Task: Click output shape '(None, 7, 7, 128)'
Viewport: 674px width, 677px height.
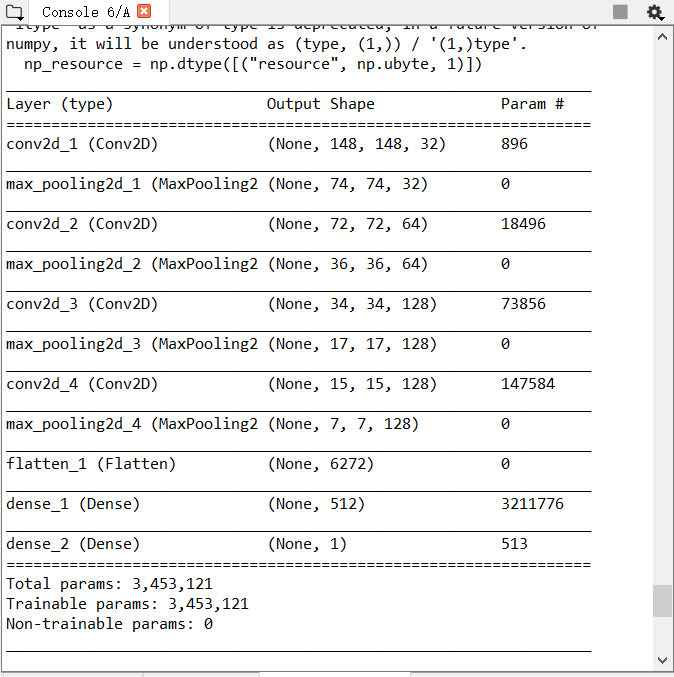Action: (x=343, y=424)
